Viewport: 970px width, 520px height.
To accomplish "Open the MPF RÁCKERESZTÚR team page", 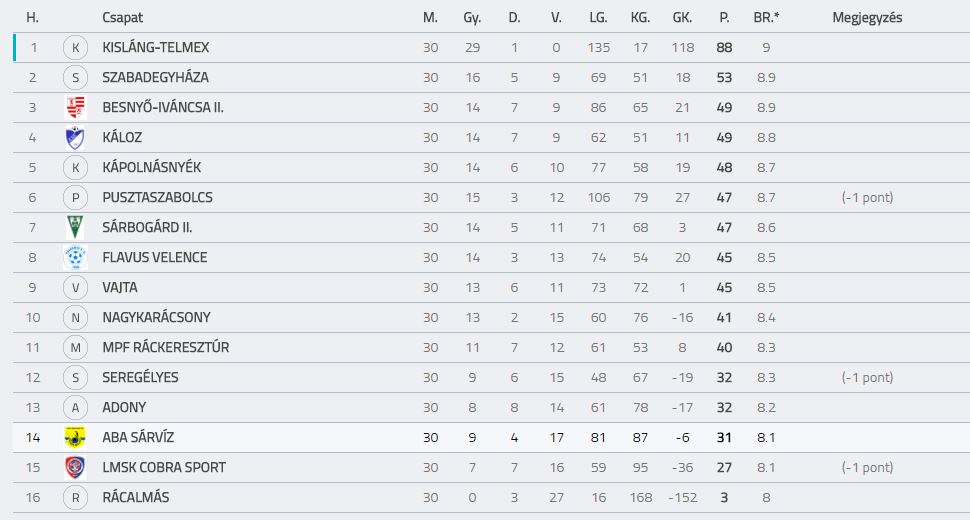I will (166, 347).
